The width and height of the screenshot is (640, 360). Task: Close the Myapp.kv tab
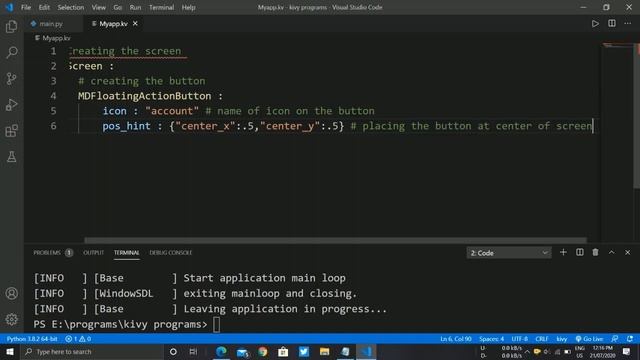pos(135,24)
